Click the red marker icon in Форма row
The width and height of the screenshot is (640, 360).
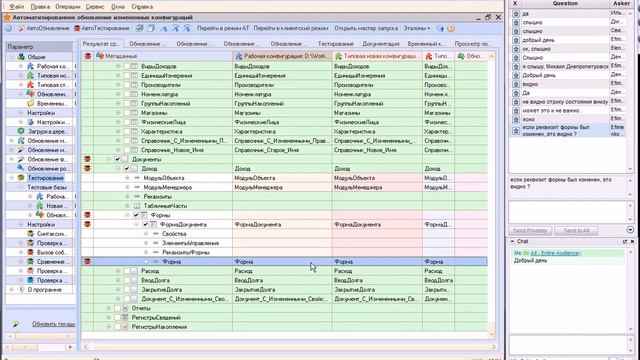[87, 262]
